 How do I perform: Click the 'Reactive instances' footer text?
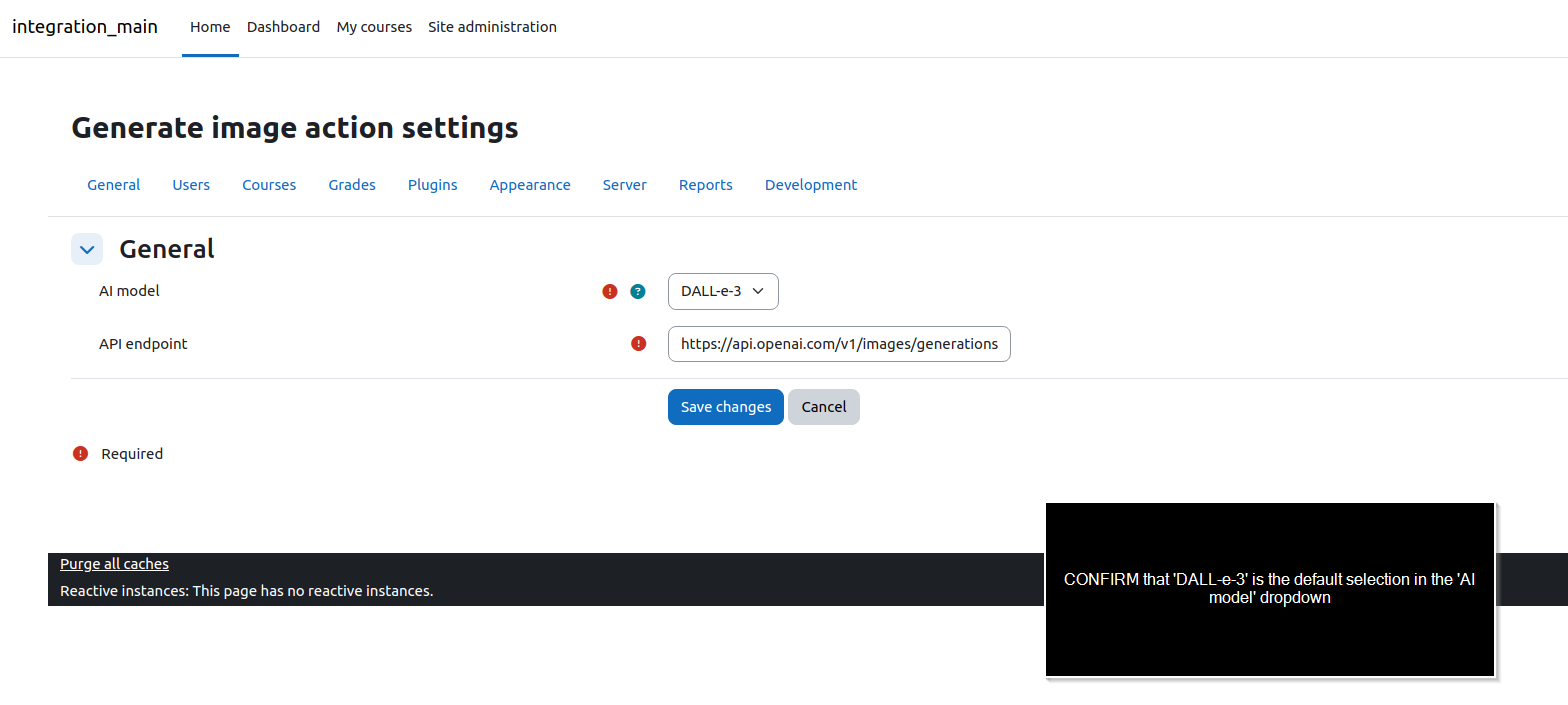[x=246, y=591]
